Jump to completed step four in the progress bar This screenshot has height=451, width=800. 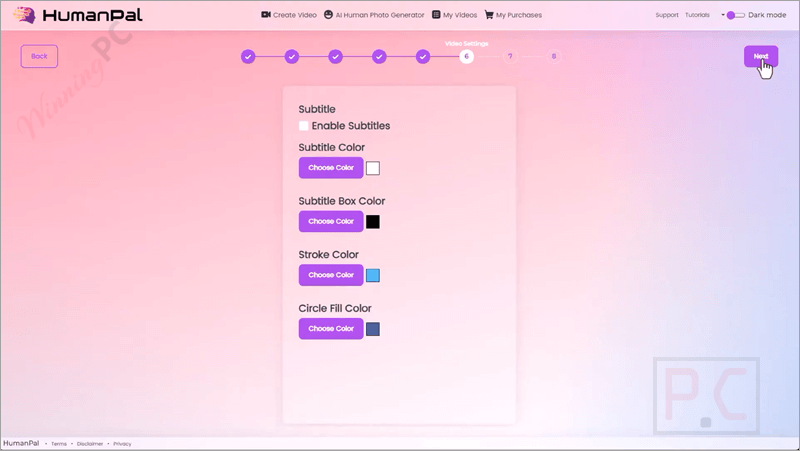coord(379,57)
